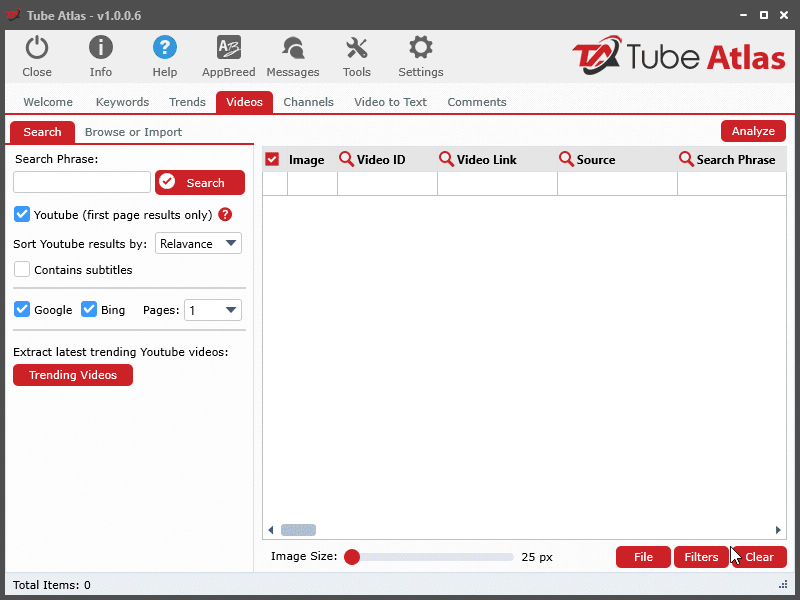Open the Help question mark icon
Screen dimensions: 800x600
pyautogui.click(x=165, y=47)
